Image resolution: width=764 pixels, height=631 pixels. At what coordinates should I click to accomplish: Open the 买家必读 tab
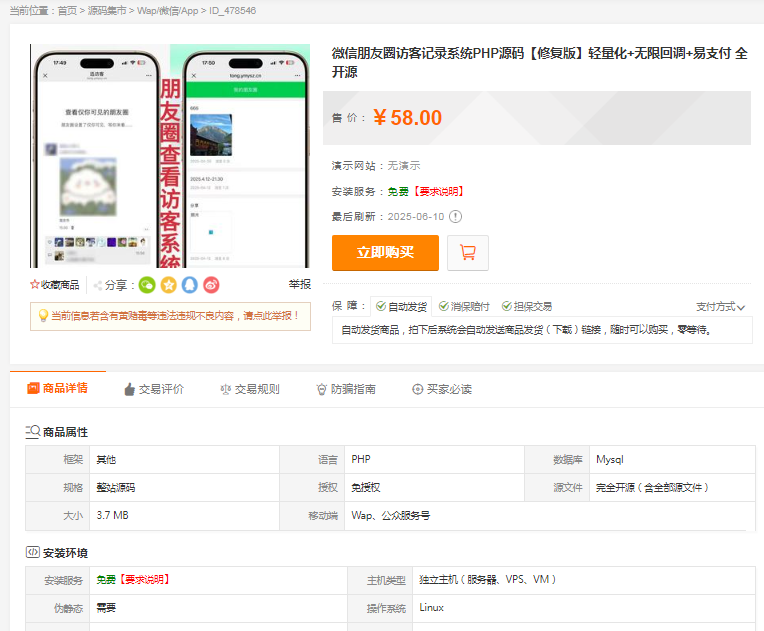[x=442, y=389]
